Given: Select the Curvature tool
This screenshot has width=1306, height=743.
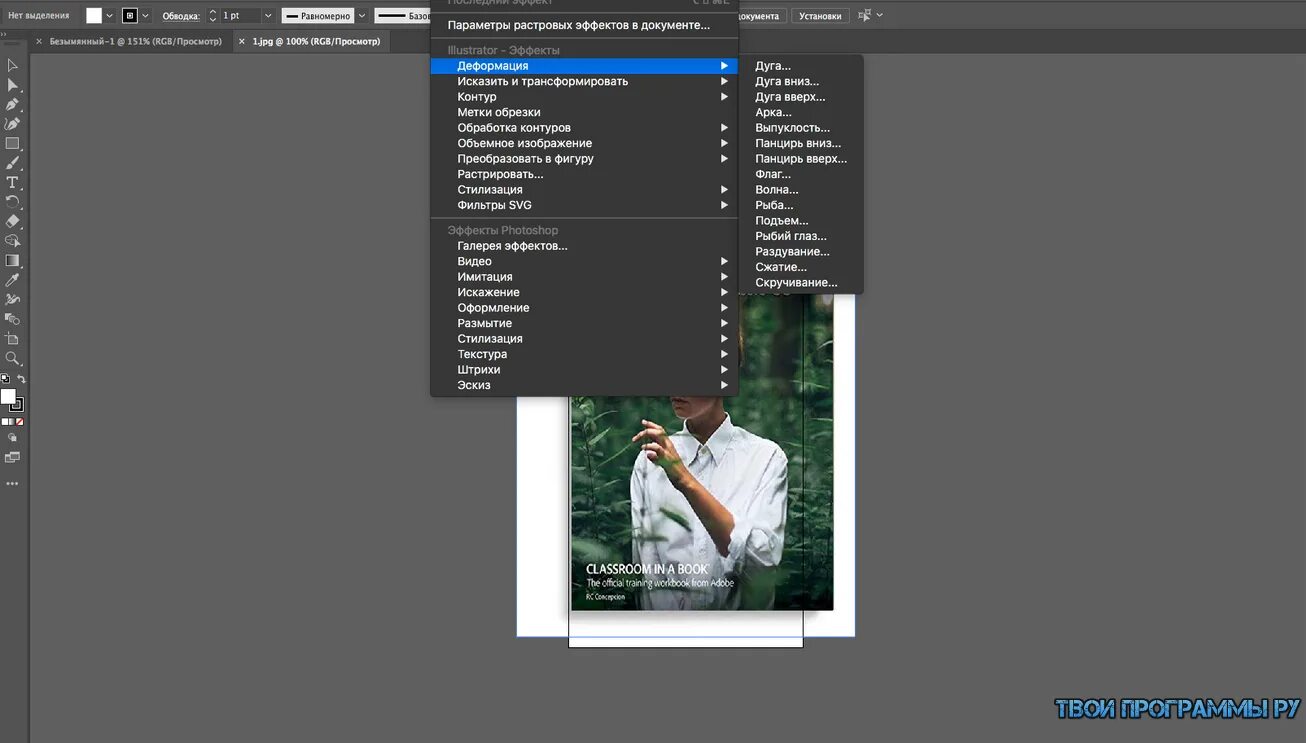Looking at the screenshot, I should (12, 124).
